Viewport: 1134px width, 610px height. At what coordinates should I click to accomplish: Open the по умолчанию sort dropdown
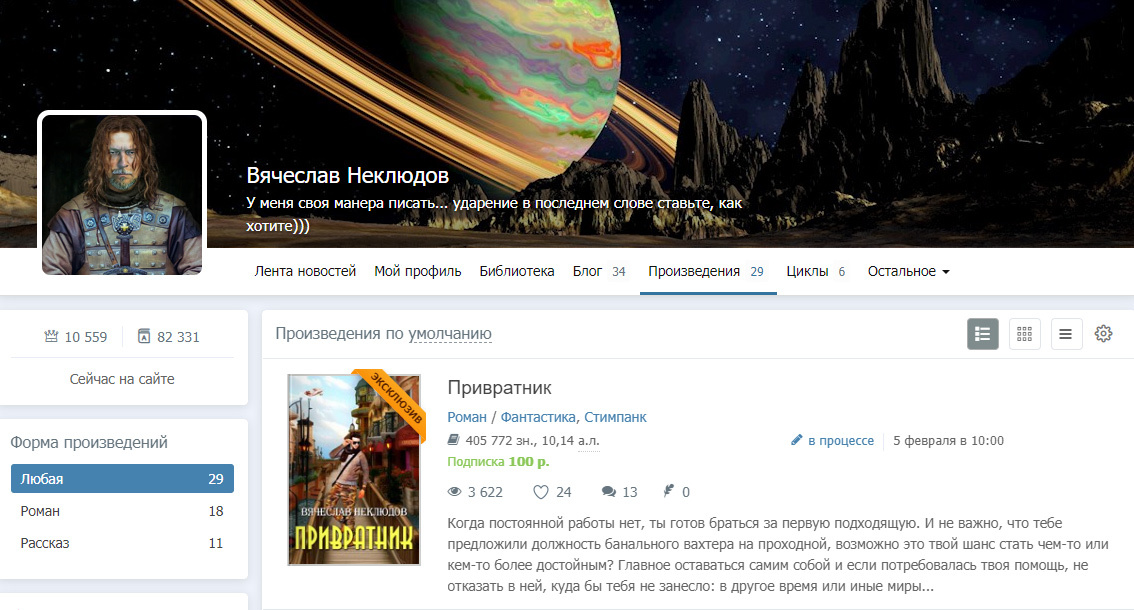(x=450, y=334)
